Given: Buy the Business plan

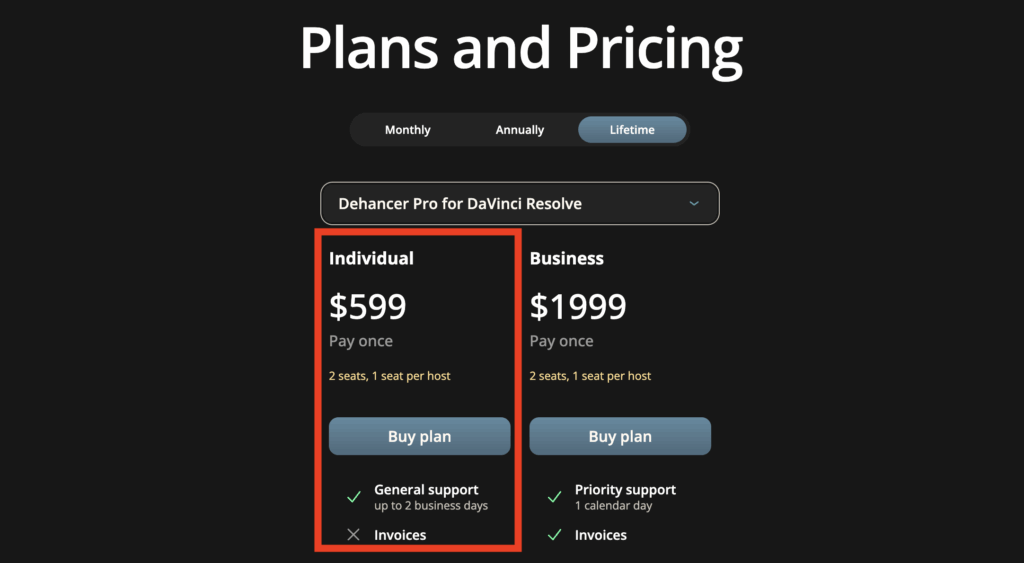Looking at the screenshot, I should tap(620, 437).
